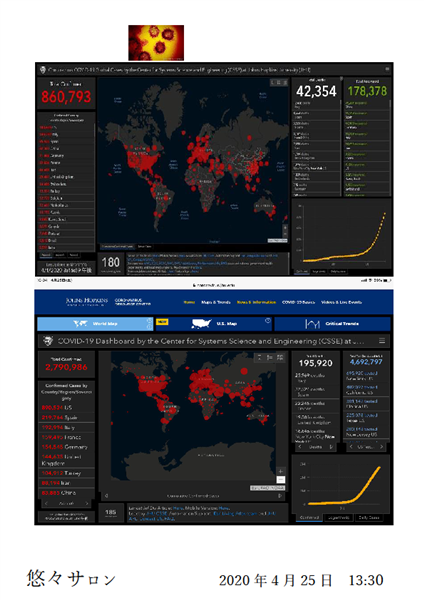Open bookmarks icon on lower dashboard map
Image resolution: width=424 pixels, height=600 pixels.
[259, 357]
